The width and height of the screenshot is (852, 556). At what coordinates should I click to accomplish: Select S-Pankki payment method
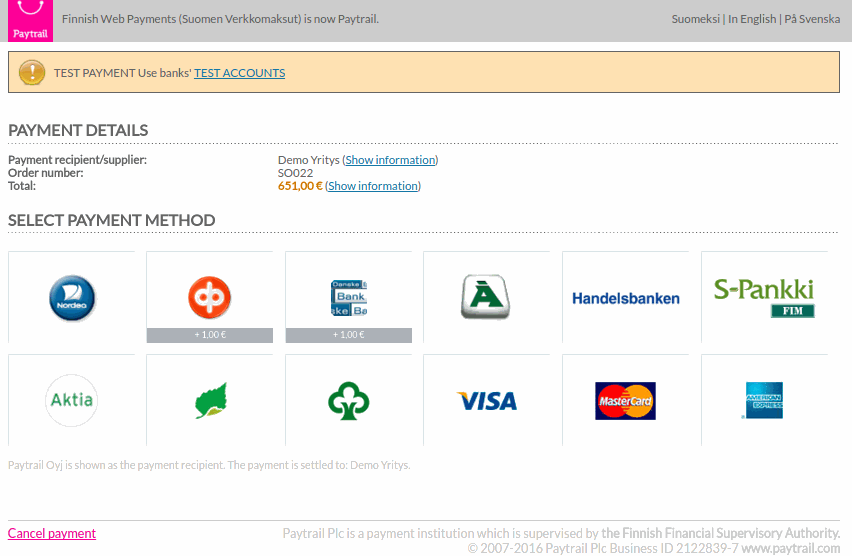click(765, 297)
